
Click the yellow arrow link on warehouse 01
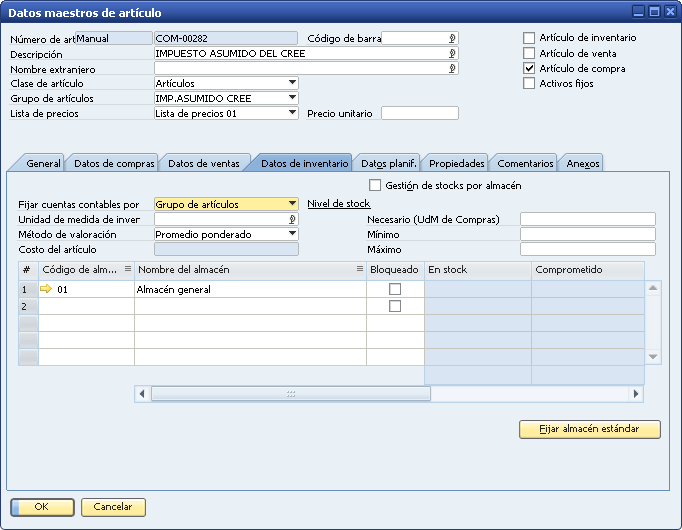pos(45,289)
